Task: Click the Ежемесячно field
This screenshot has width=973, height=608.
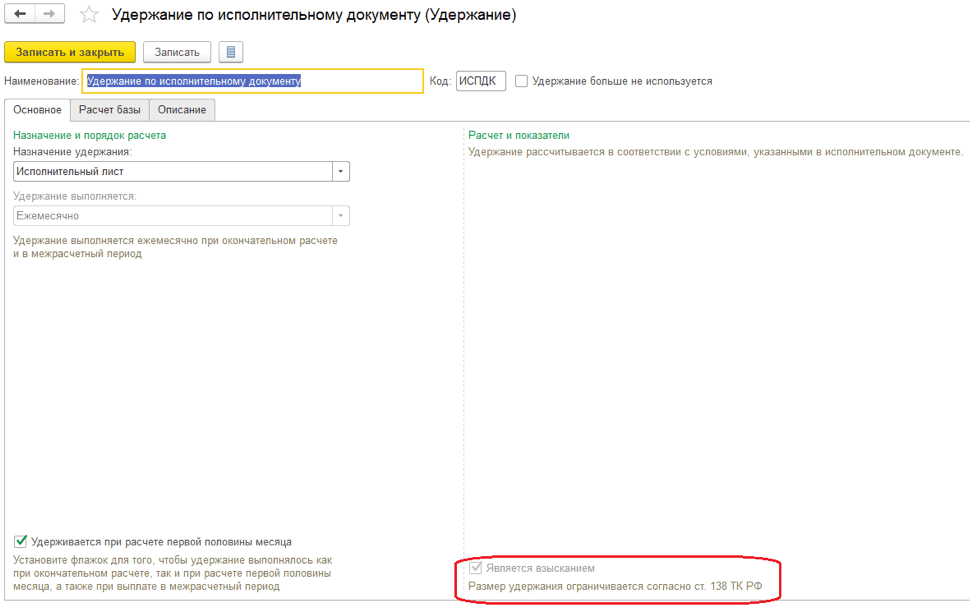Action: coord(173,216)
